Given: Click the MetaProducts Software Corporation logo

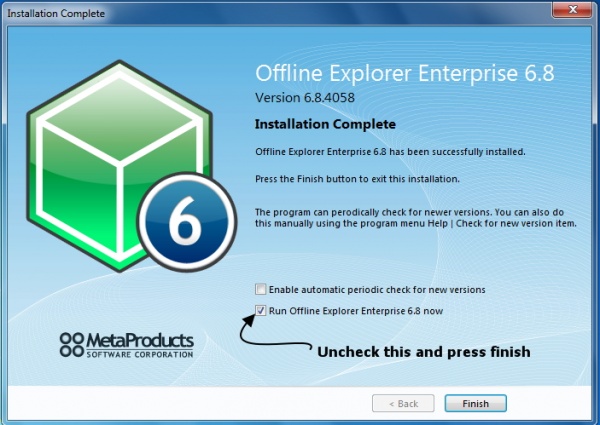Looking at the screenshot, I should [127, 345].
